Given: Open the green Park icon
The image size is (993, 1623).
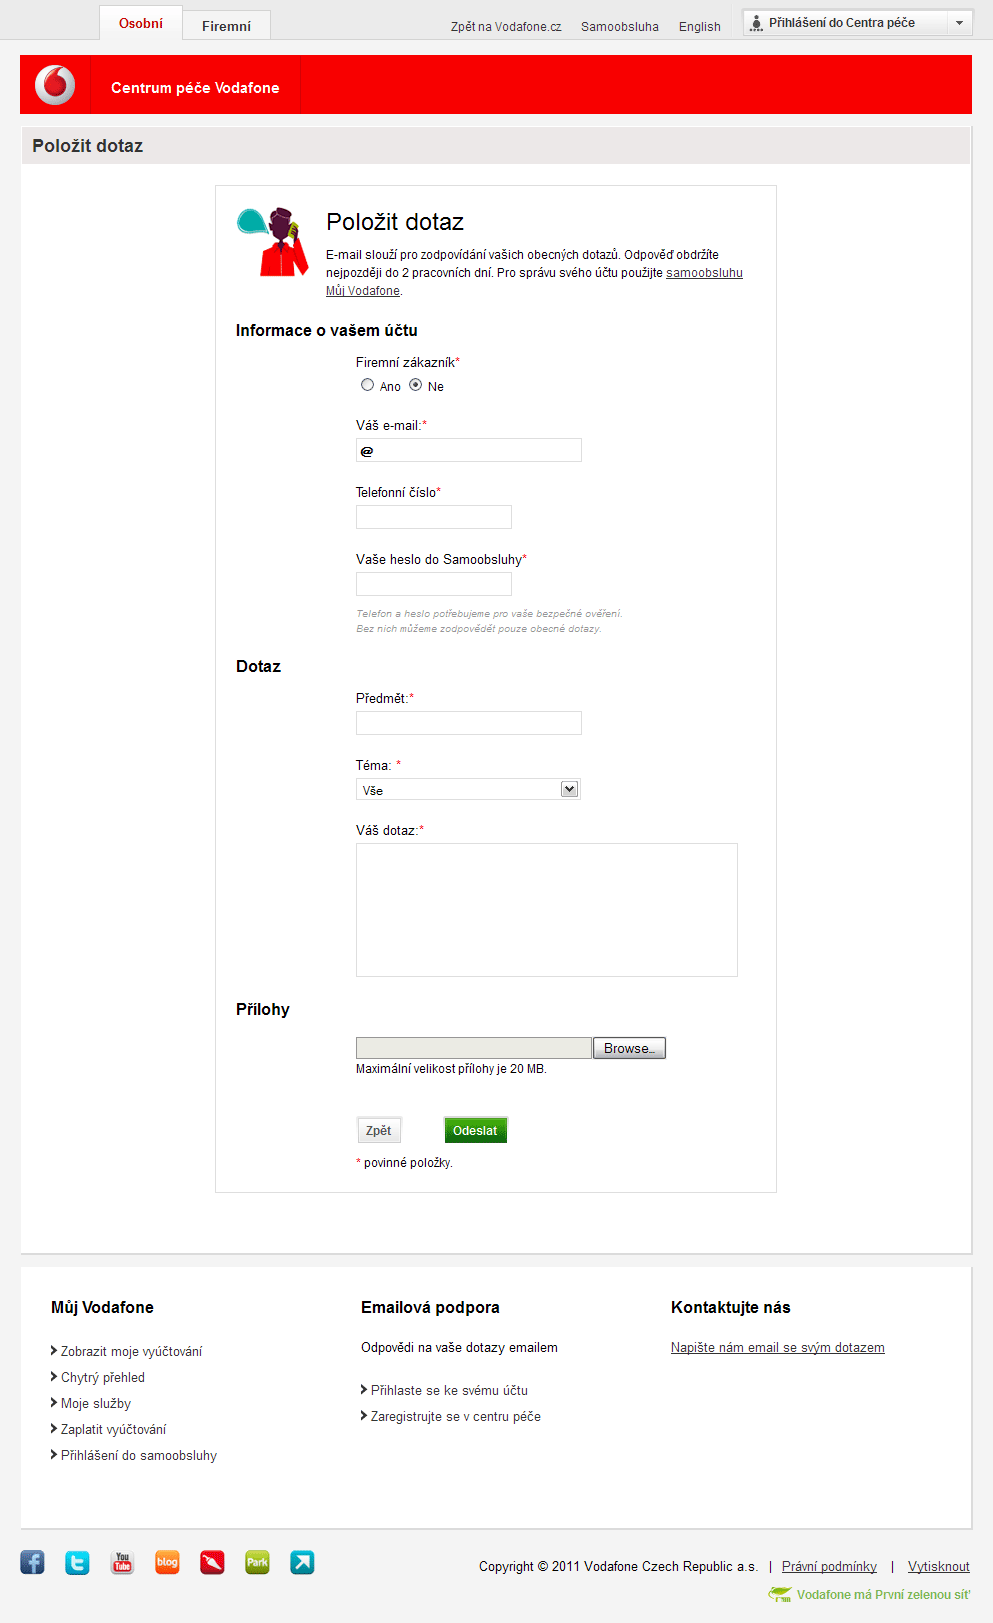Looking at the screenshot, I should tap(257, 1562).
